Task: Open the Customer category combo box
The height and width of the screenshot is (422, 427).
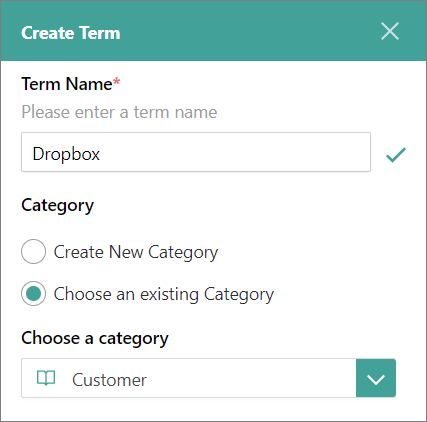Action: (209, 378)
